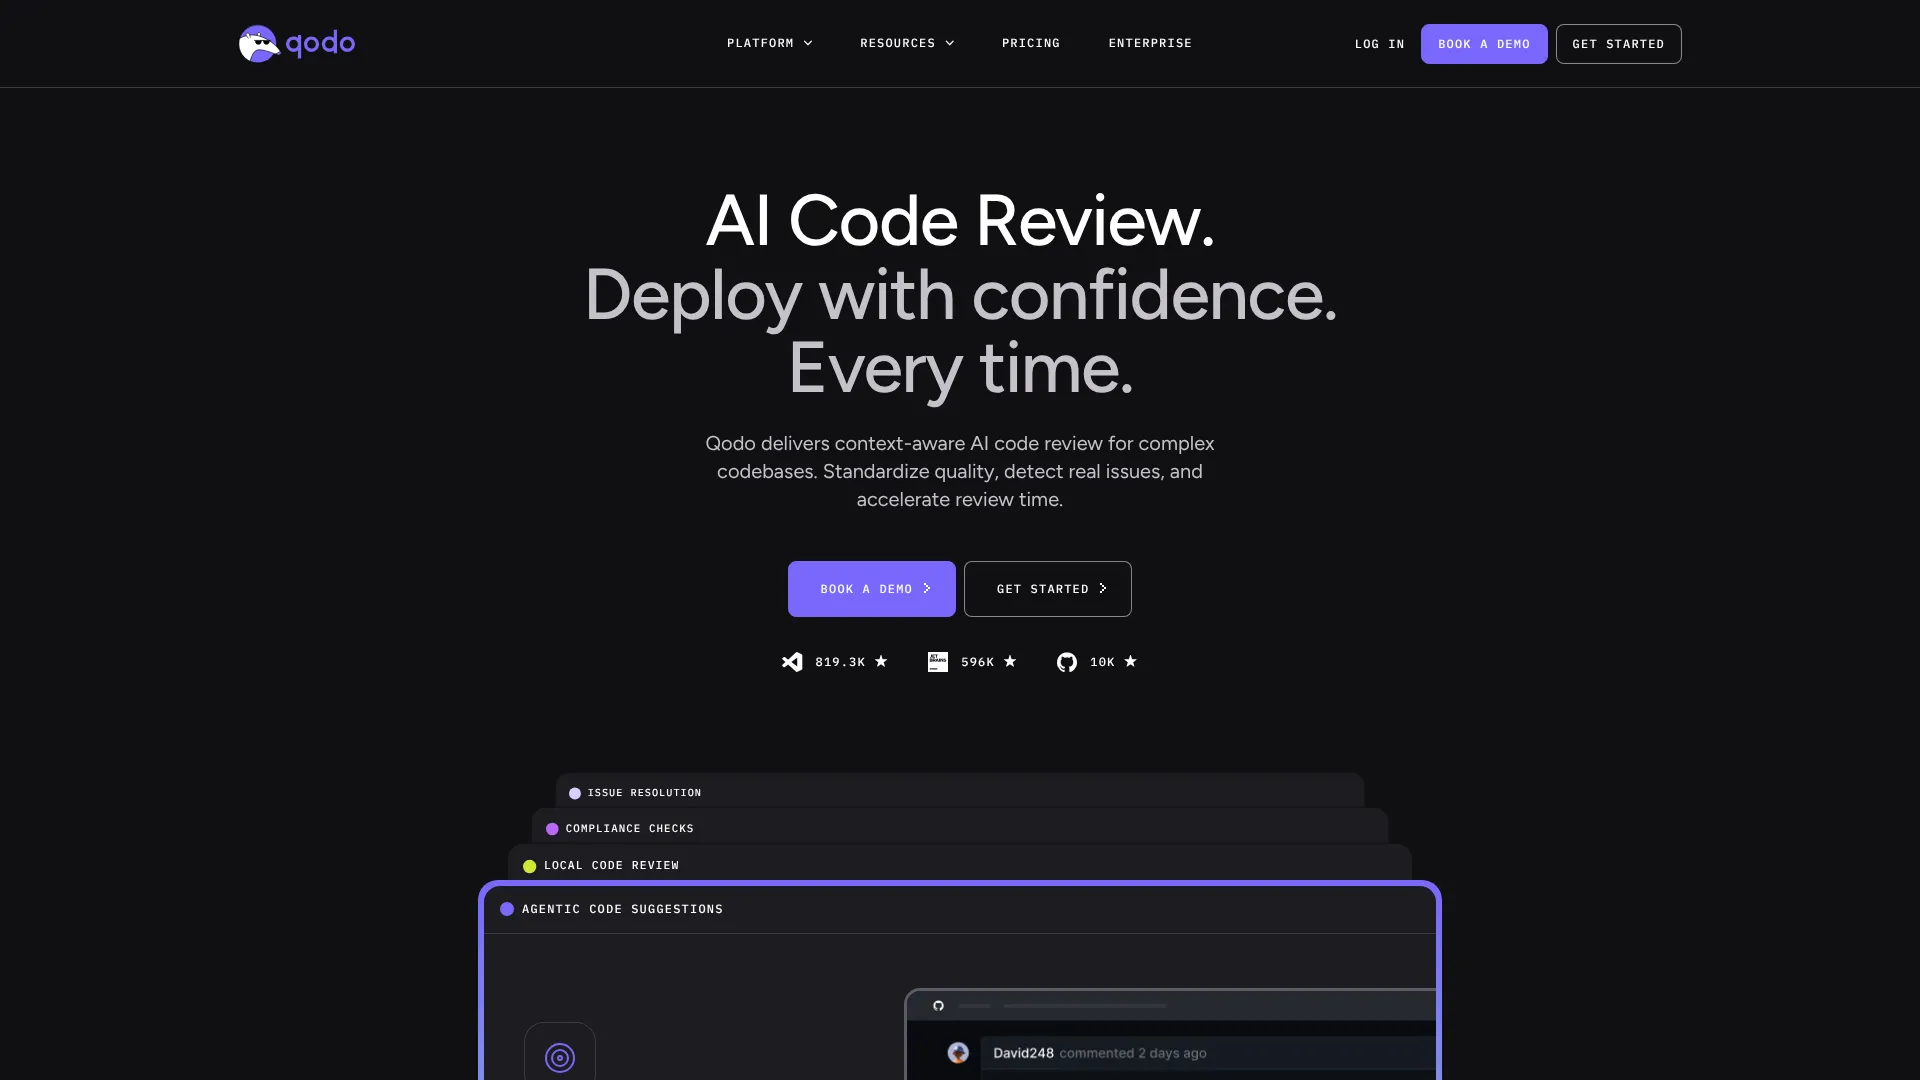Click the 596K count text

(978, 662)
